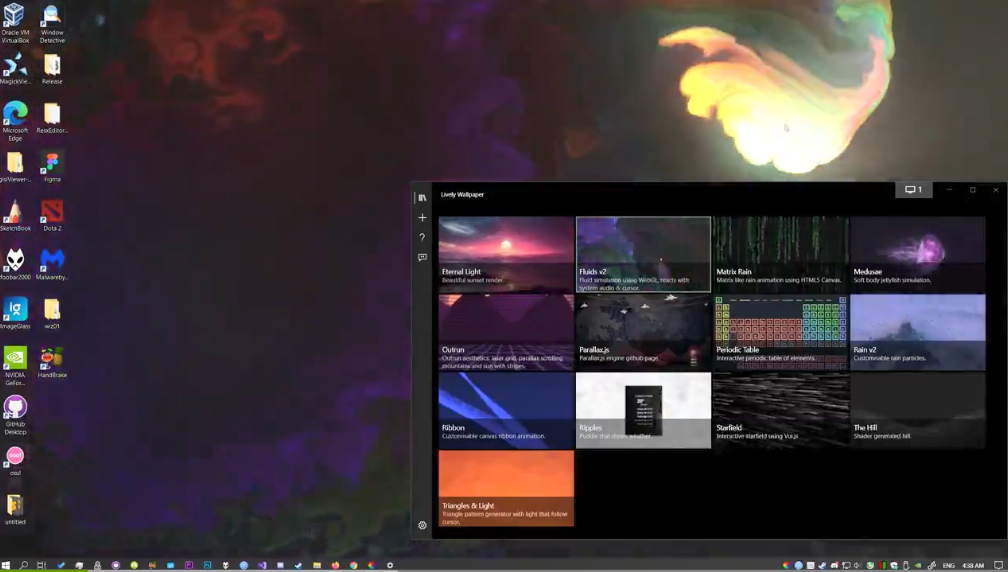The width and height of the screenshot is (1008, 572).
Task: Select the ImageGlass desktop icon
Action: [15, 313]
